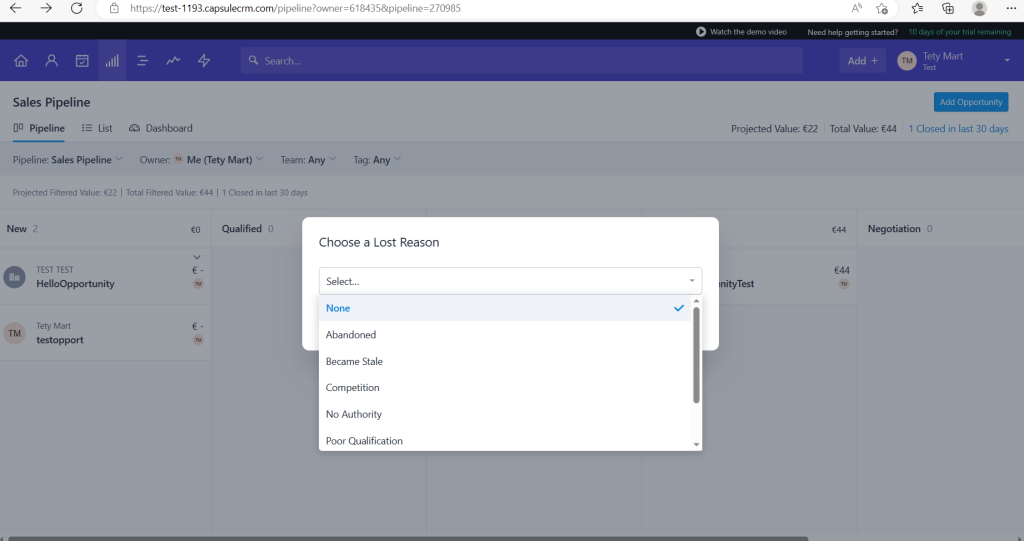Viewport: 1024px width, 541px height.
Task: Expand the Team: Any filter
Action: [308, 159]
